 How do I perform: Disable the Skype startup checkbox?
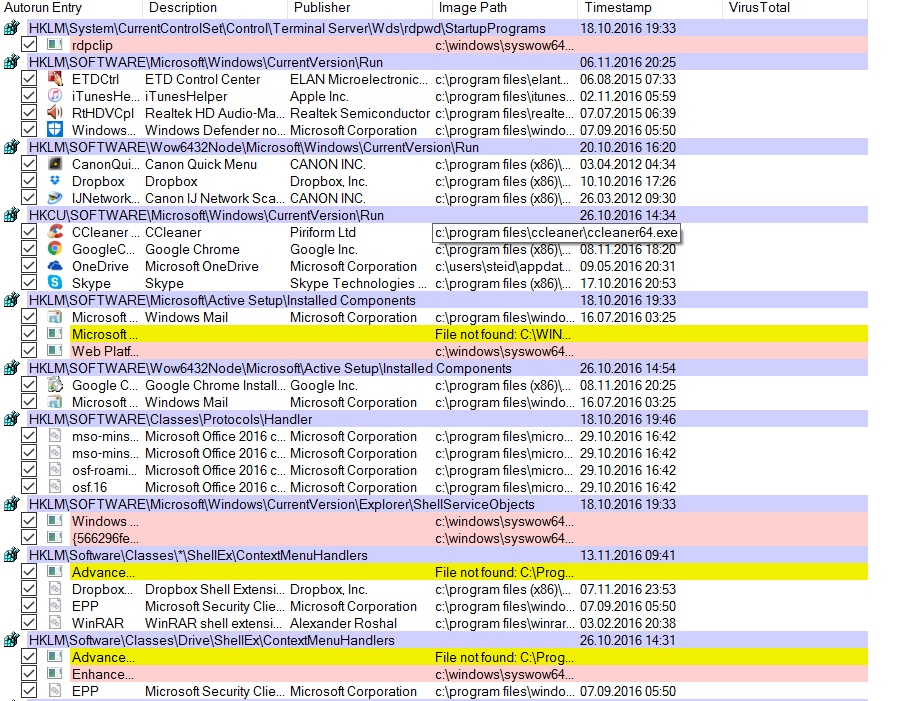[29, 283]
